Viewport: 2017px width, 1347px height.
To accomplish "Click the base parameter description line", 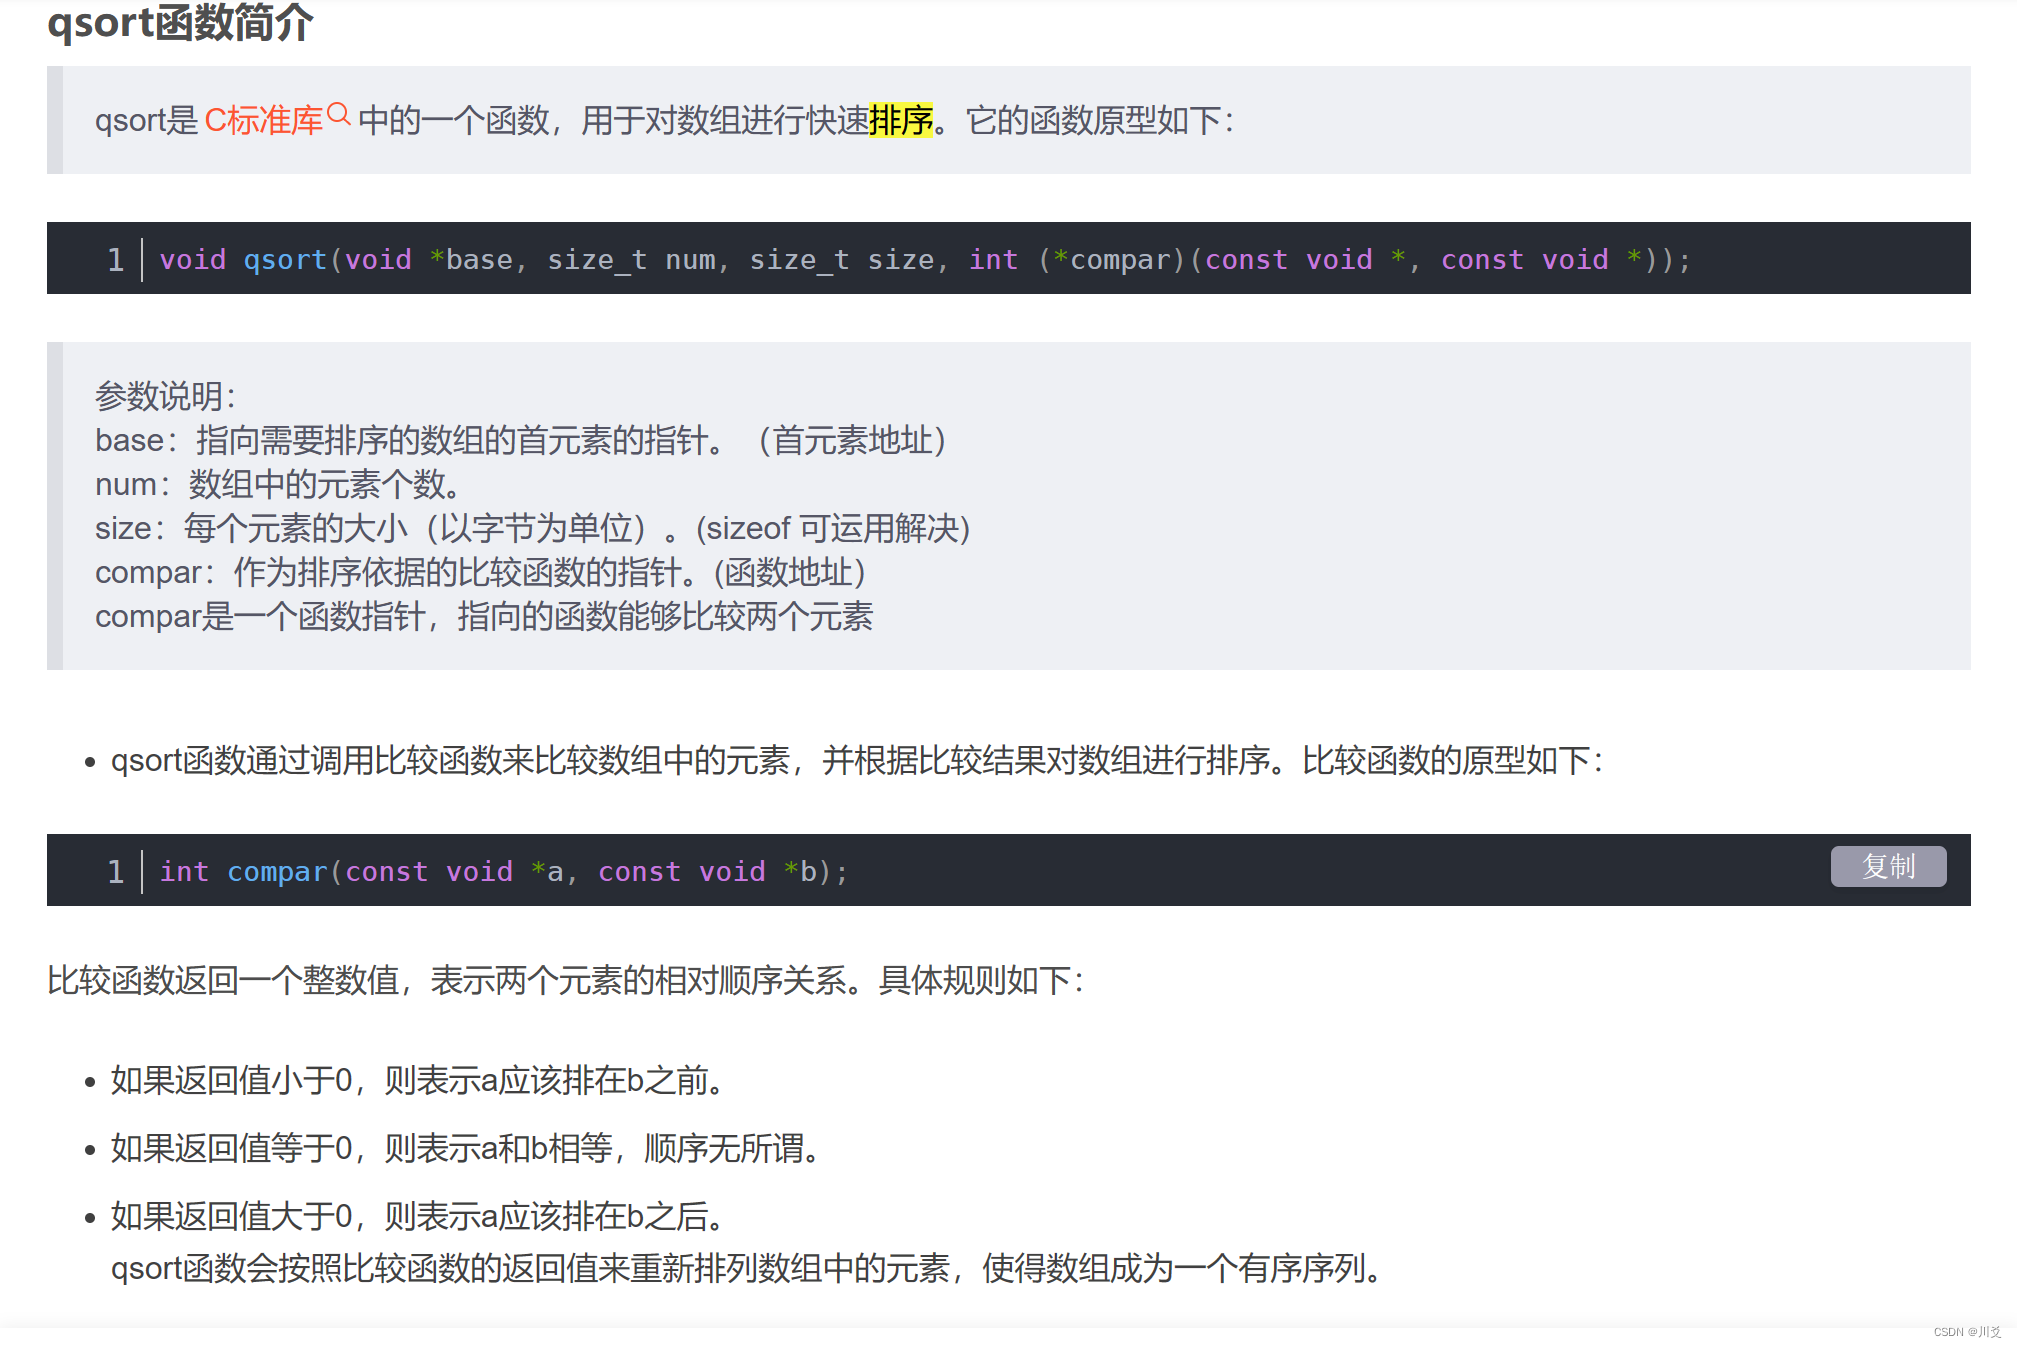I will click(x=521, y=440).
